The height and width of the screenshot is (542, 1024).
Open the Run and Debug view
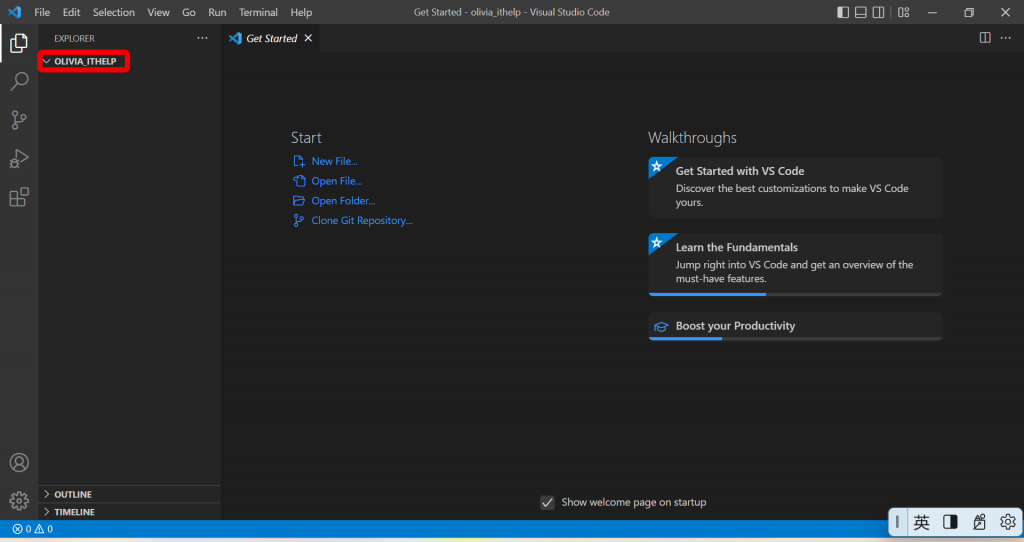[x=19, y=159]
